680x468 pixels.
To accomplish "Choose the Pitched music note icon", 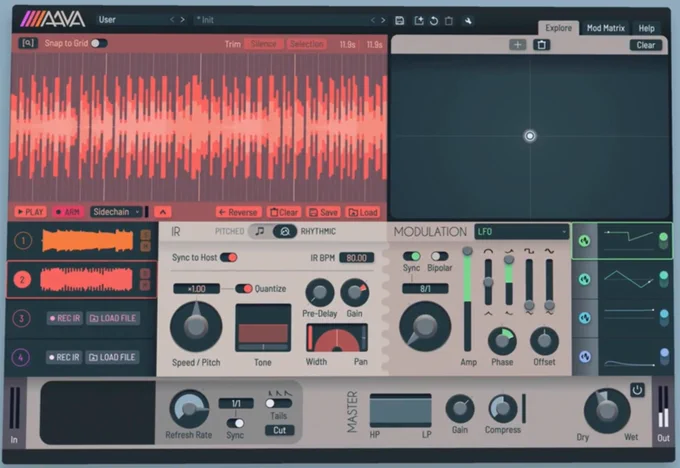I will (260, 231).
